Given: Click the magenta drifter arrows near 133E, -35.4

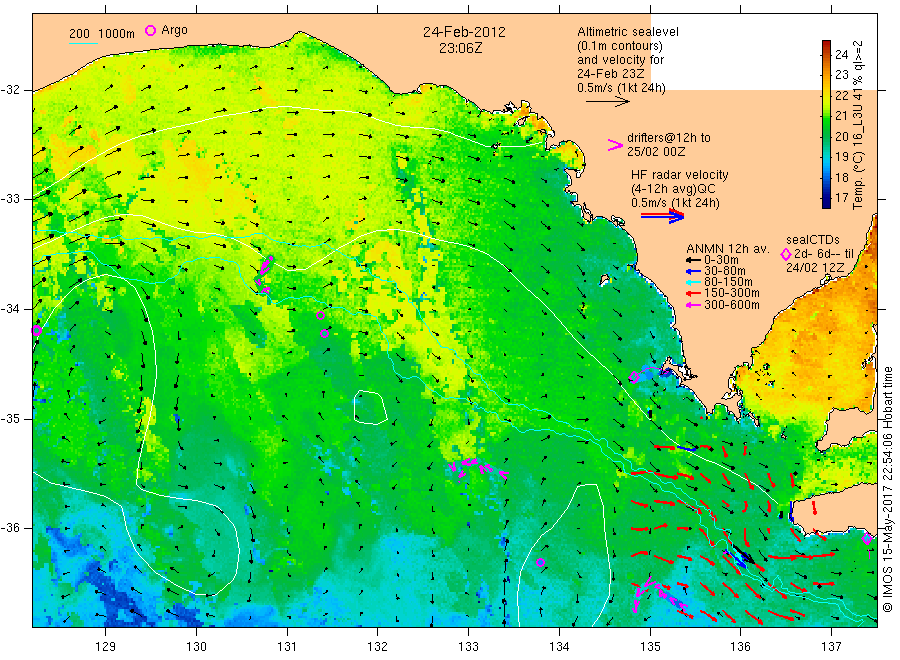Looking at the screenshot, I should (478, 468).
